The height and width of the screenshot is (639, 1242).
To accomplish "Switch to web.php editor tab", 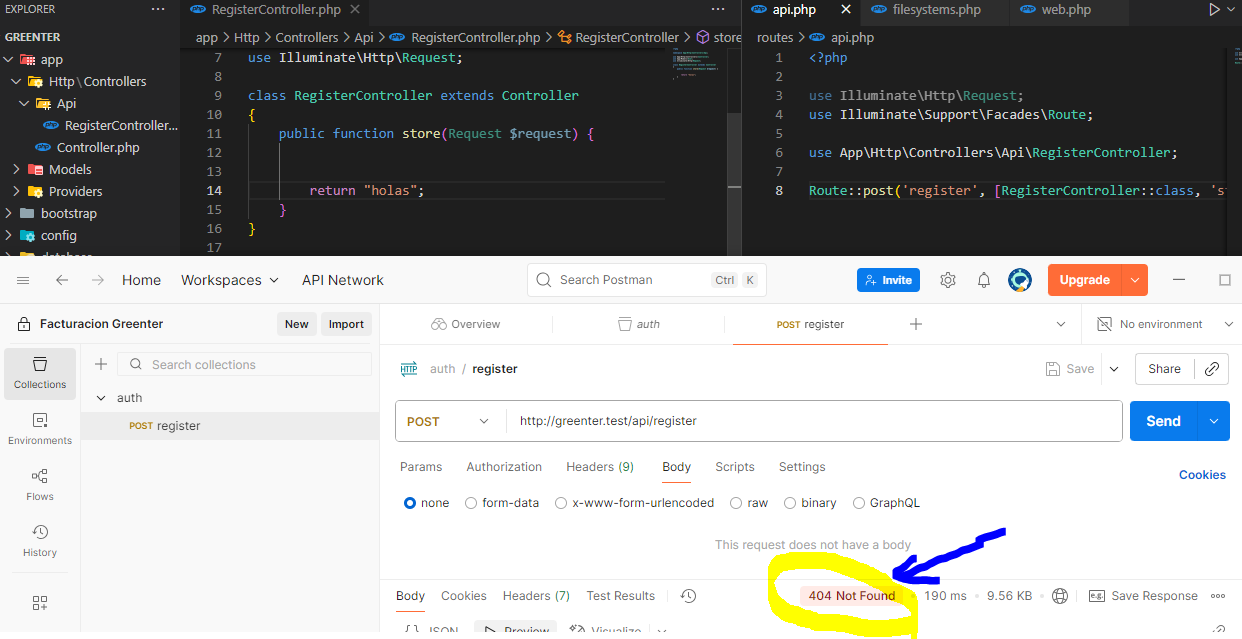I will 1066,9.
